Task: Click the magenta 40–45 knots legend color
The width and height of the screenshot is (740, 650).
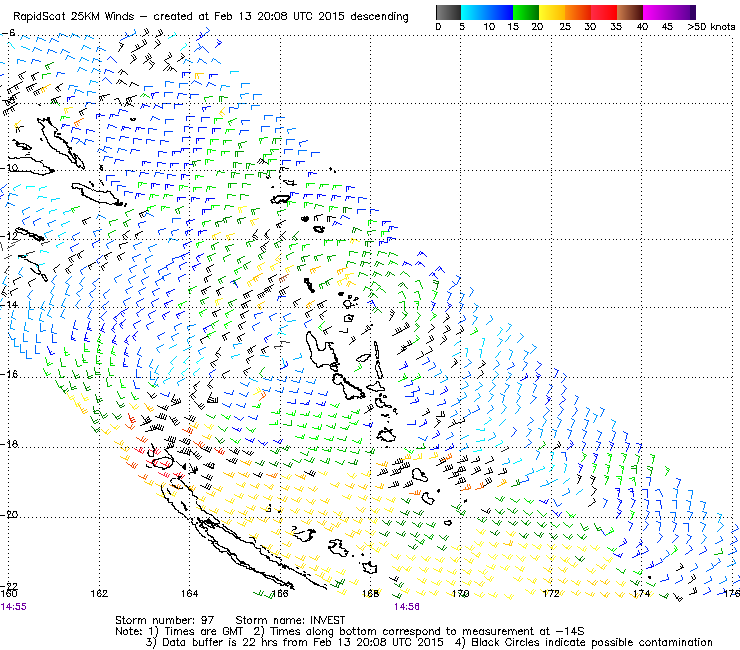Action: click(656, 12)
